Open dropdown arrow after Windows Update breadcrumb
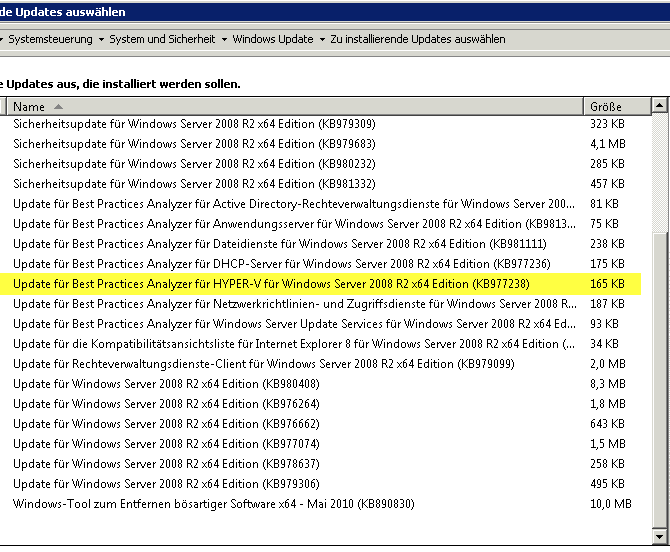 [322, 40]
